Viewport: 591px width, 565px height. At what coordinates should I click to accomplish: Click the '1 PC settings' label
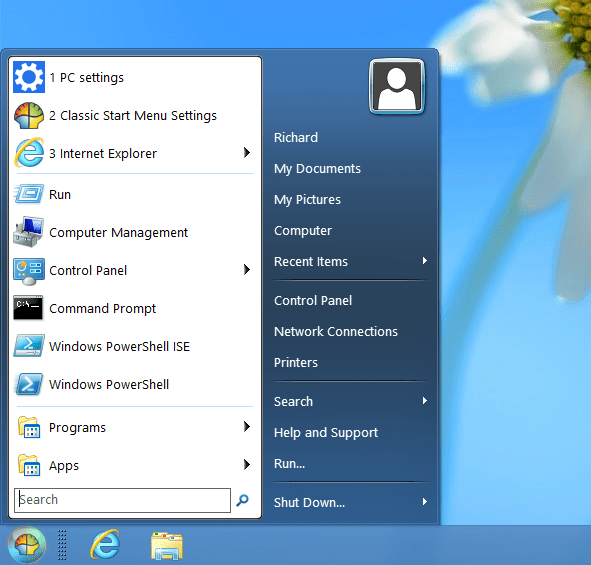click(87, 78)
